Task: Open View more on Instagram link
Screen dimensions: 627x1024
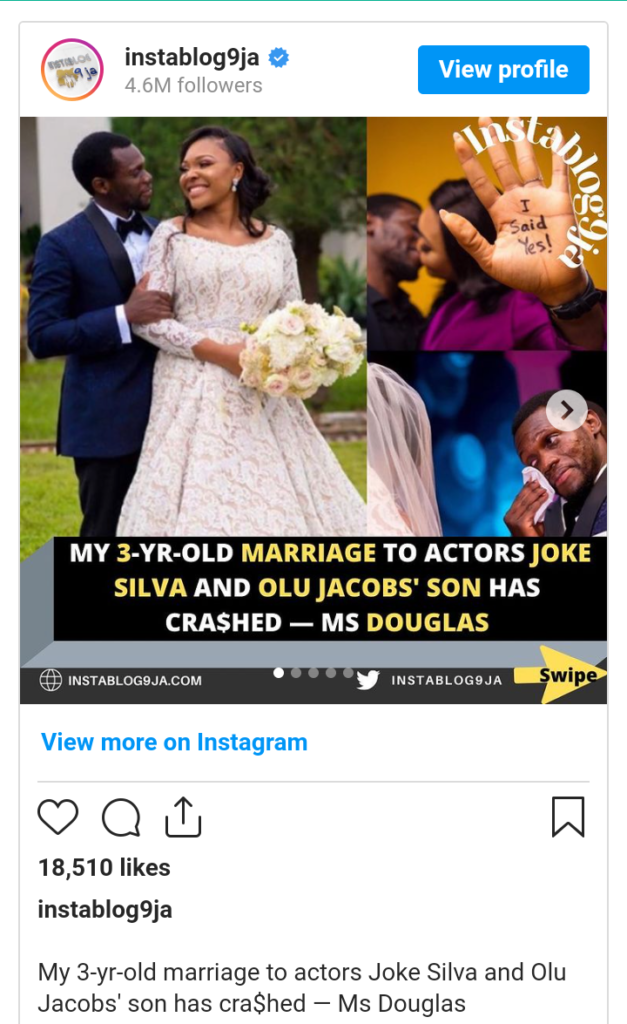Action: pyautogui.click(x=174, y=742)
